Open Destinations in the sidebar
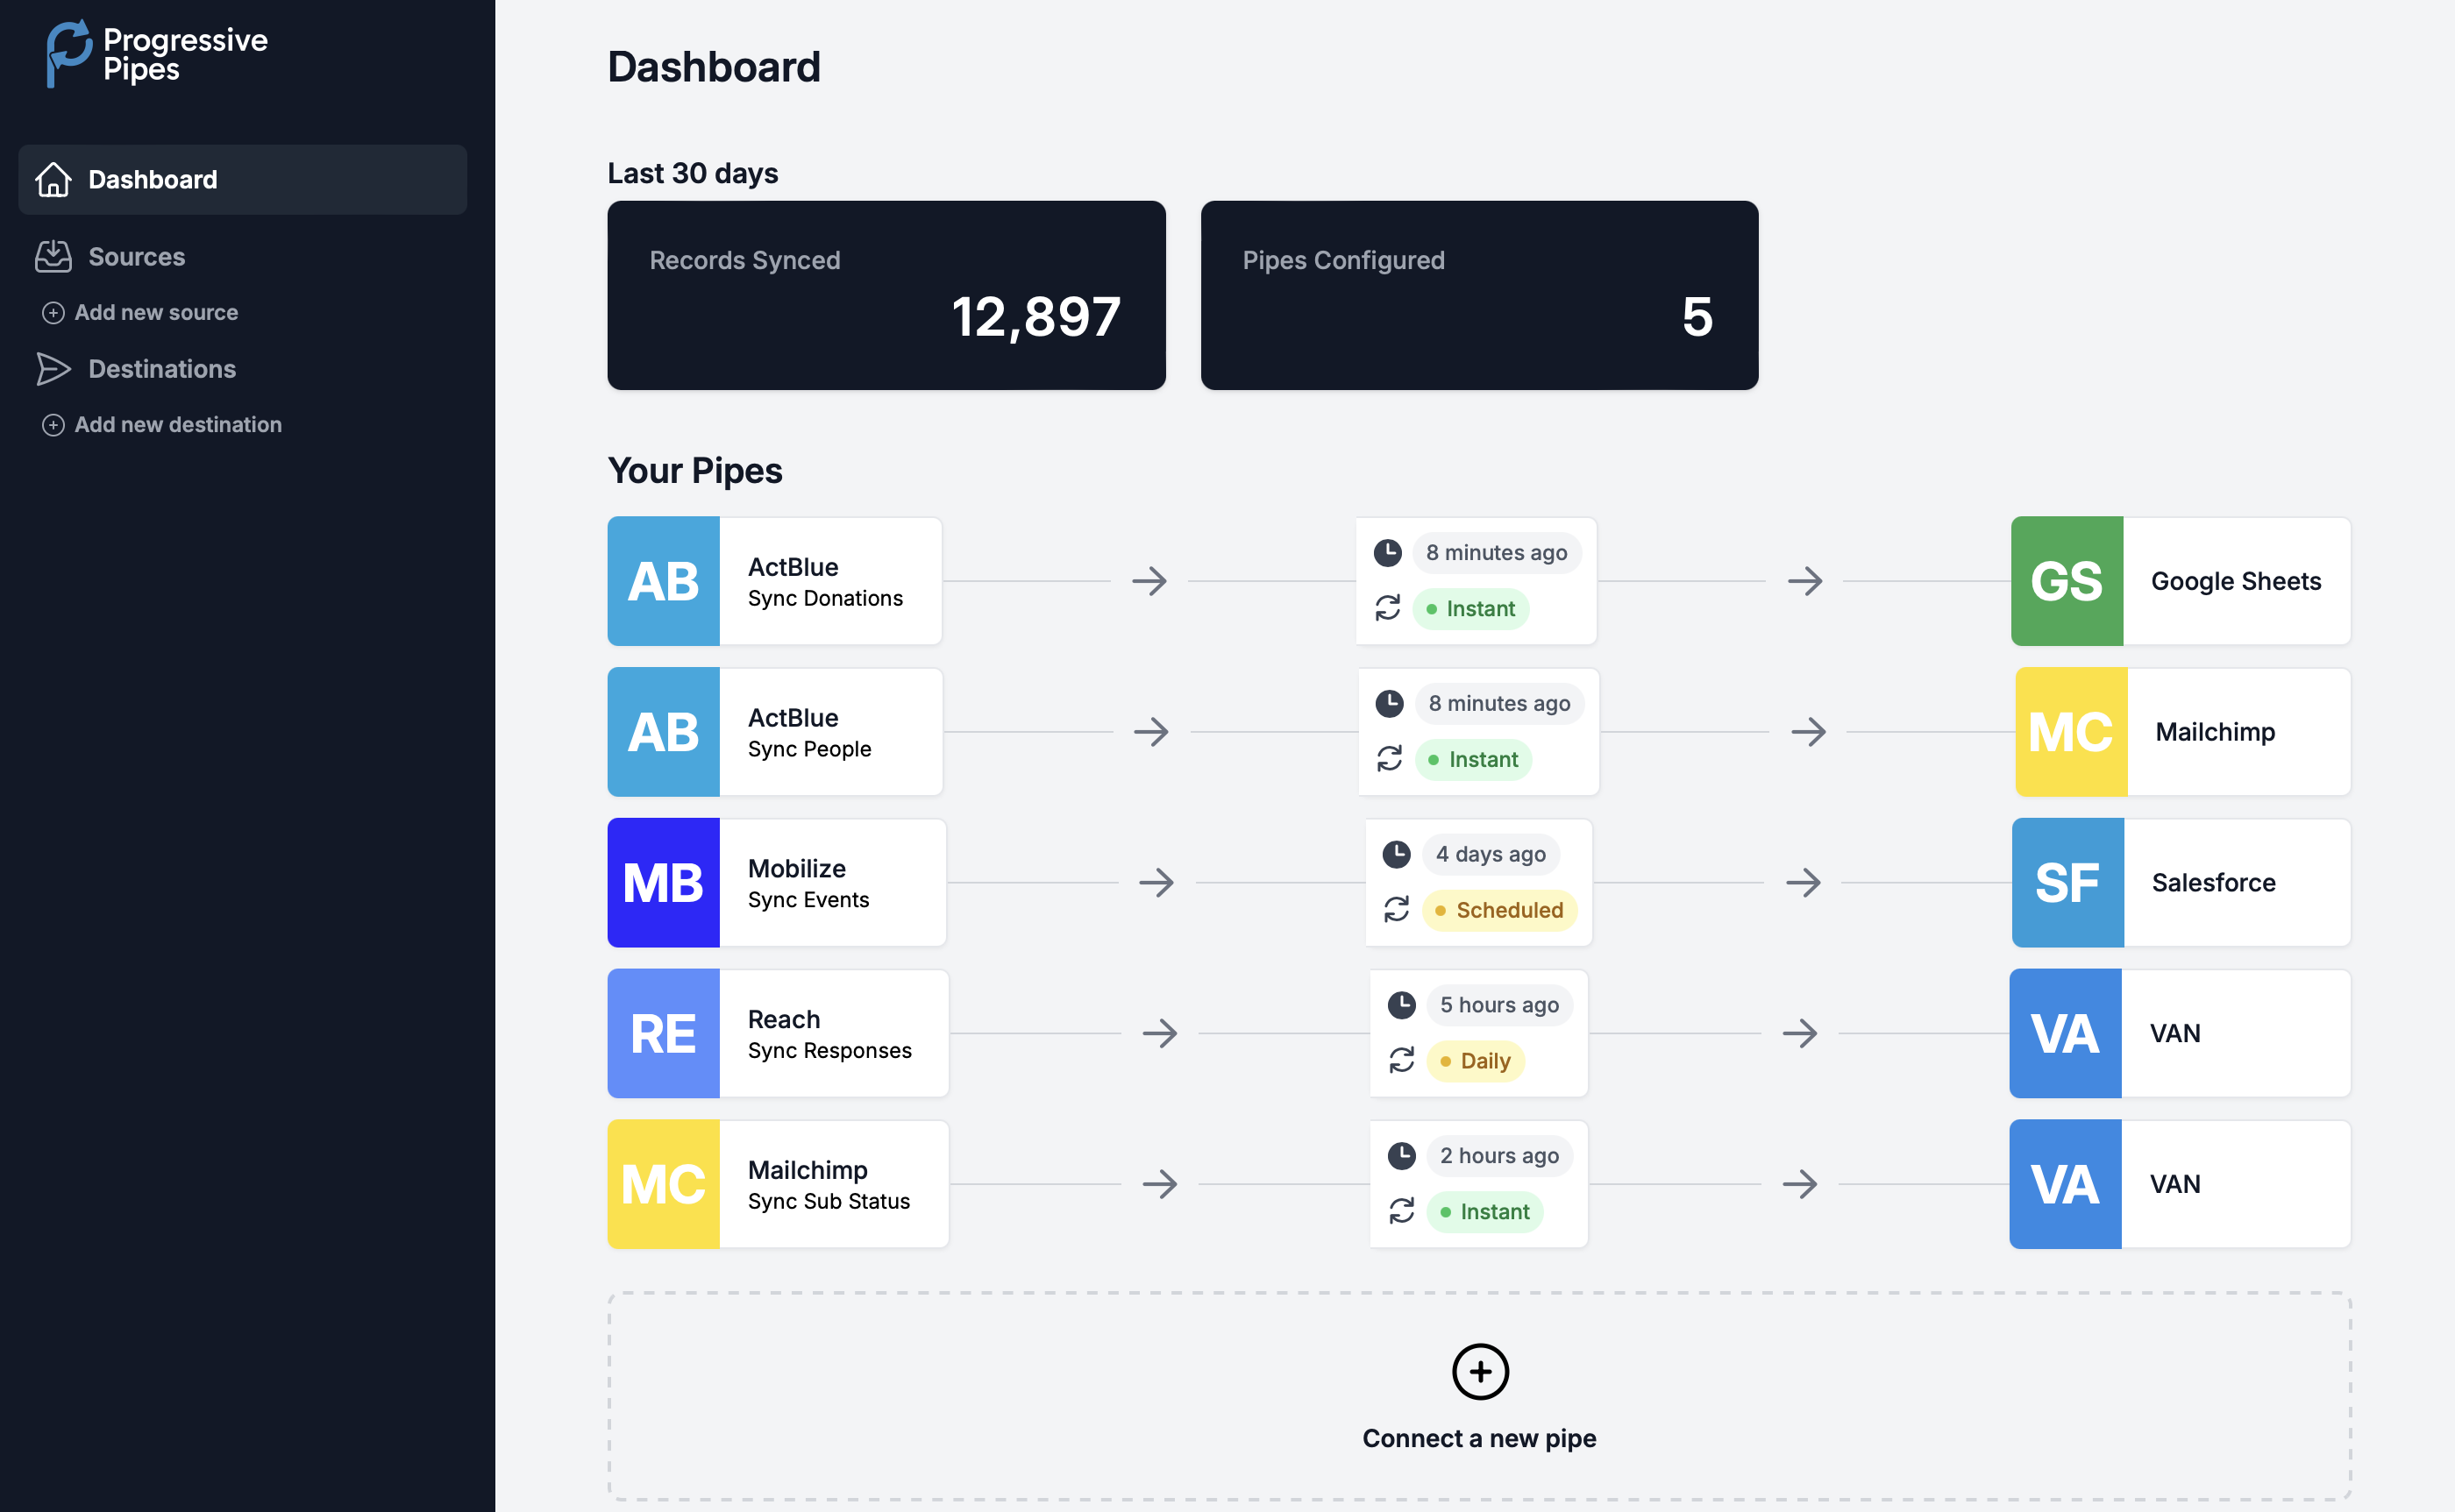Image resolution: width=2455 pixels, height=1512 pixels. click(162, 369)
